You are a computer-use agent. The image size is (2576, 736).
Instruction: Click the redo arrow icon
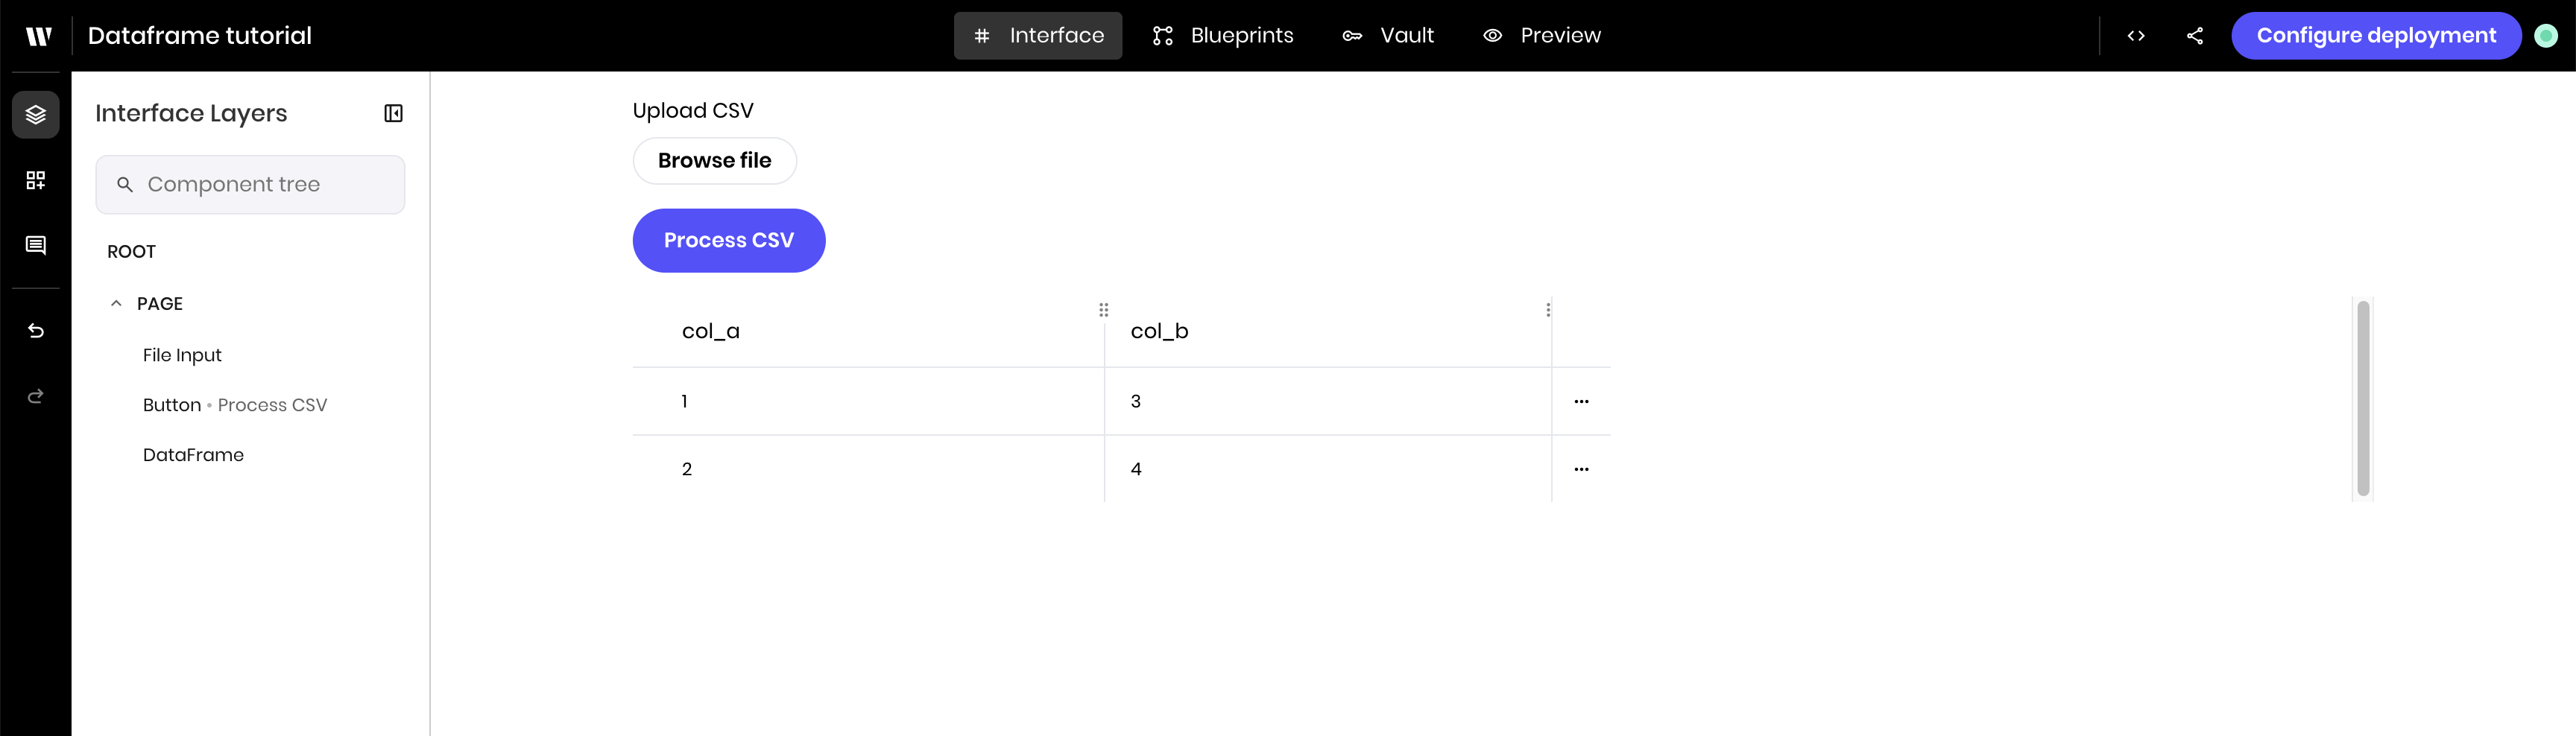pyautogui.click(x=35, y=396)
